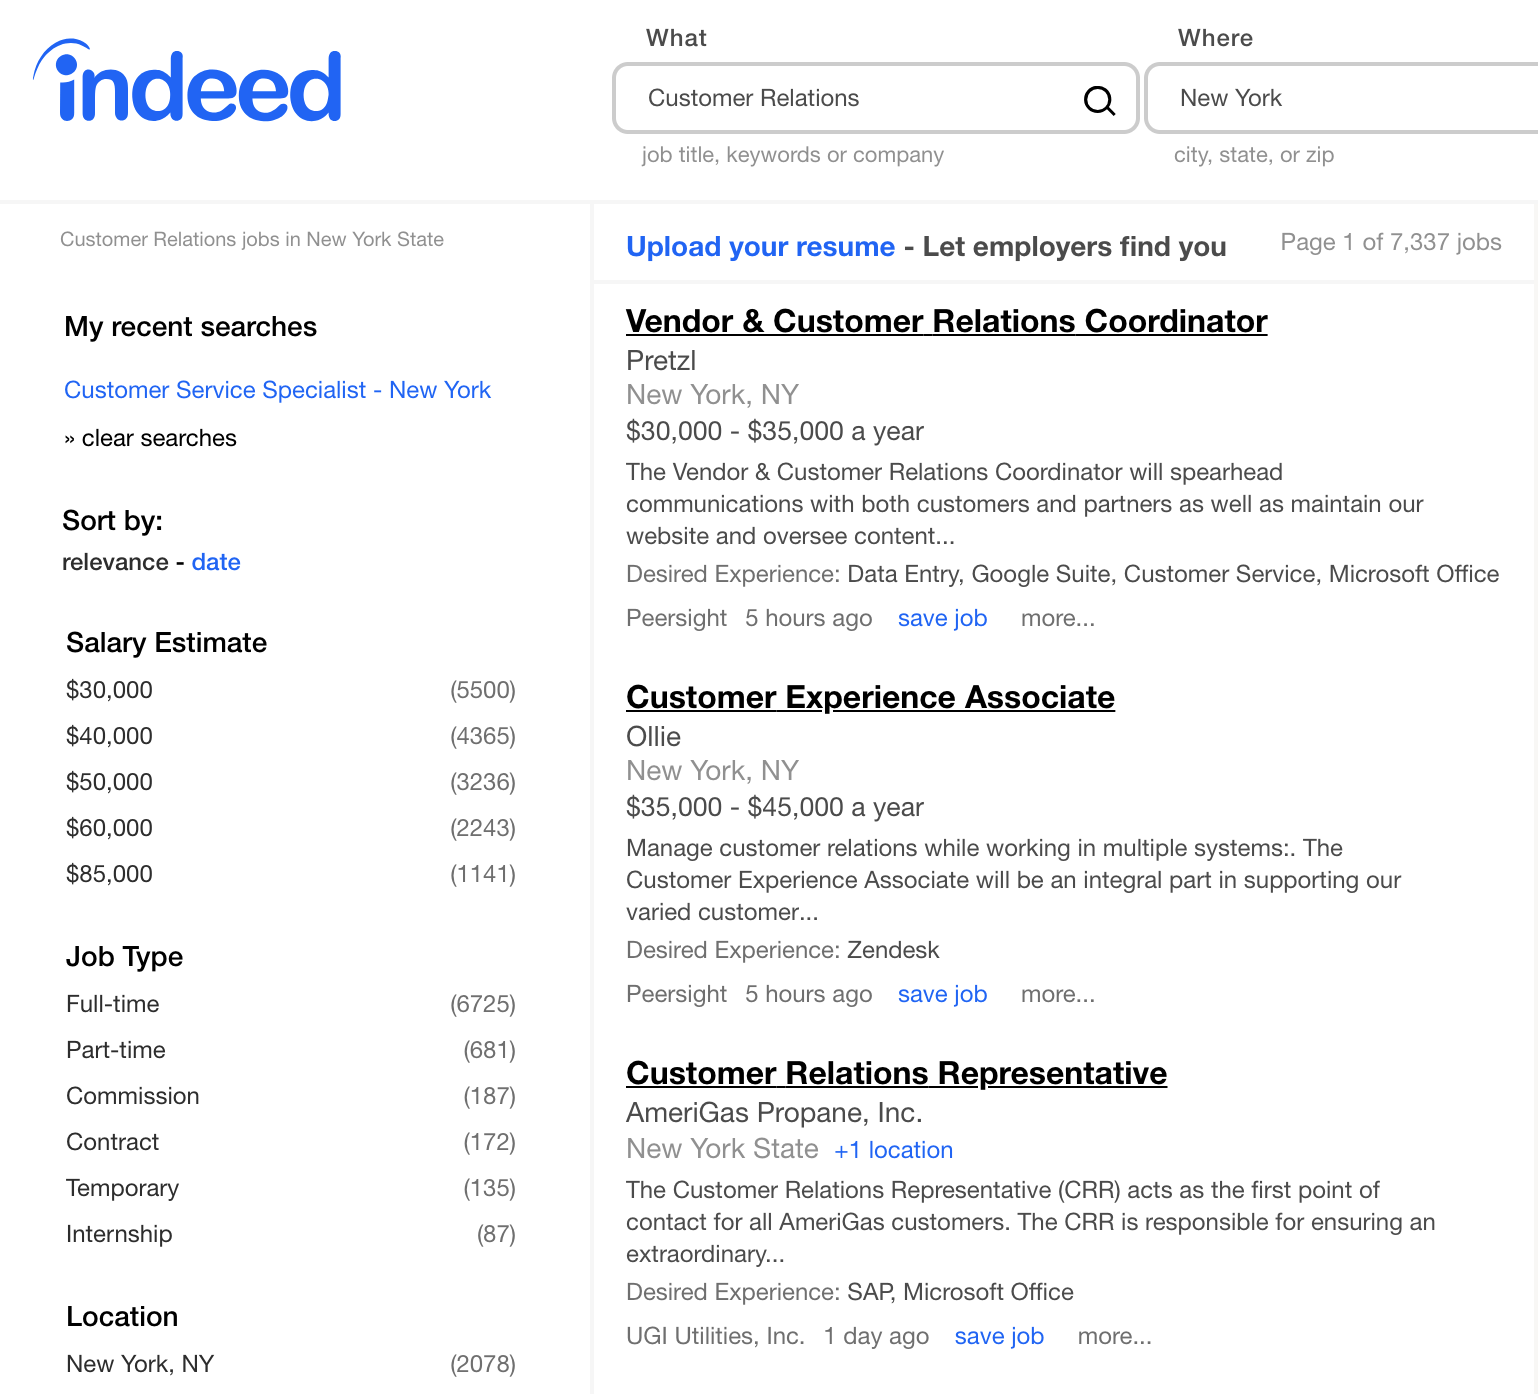The image size is (1538, 1394).
Task: Expand more options for Ollie job
Action: [x=1057, y=995]
